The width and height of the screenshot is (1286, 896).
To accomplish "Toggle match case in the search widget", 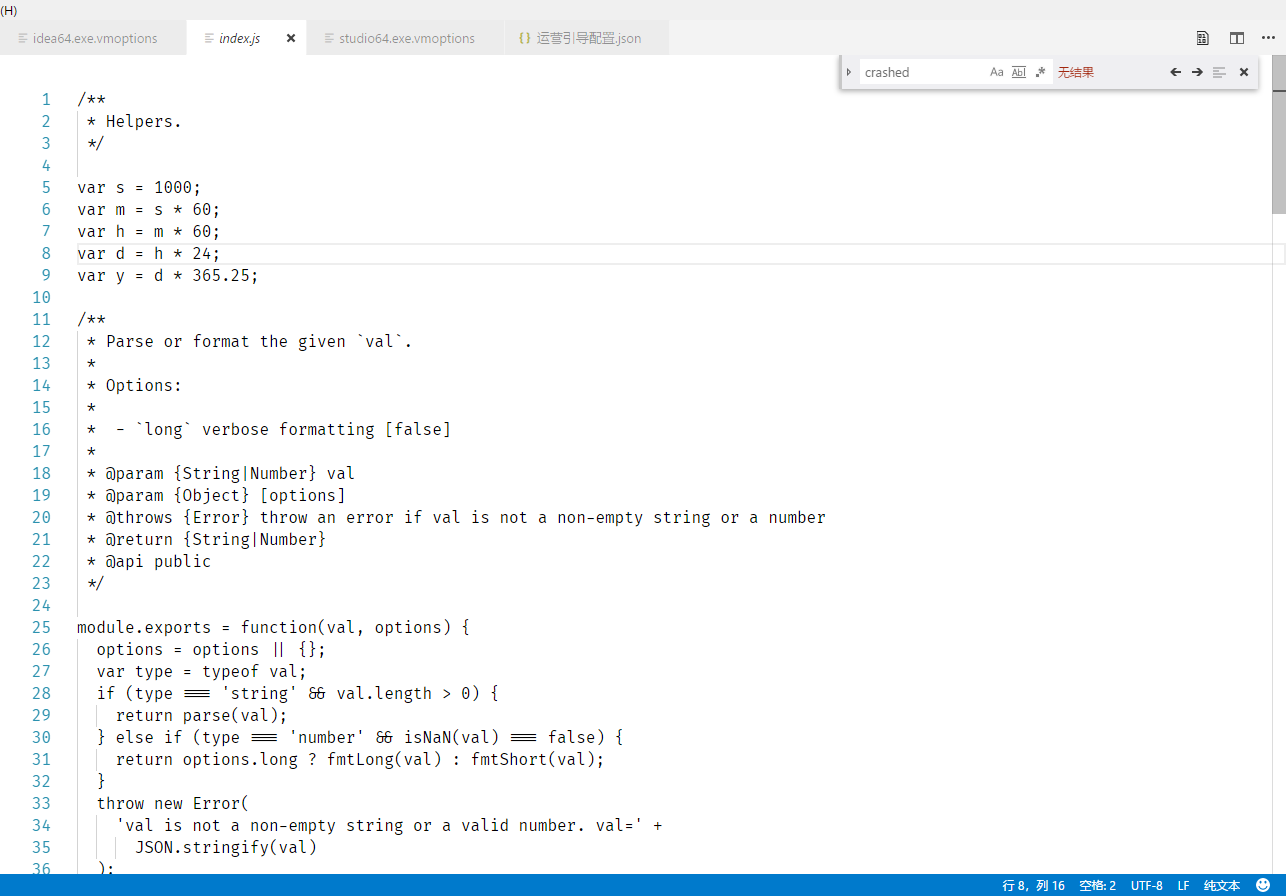I will [997, 71].
